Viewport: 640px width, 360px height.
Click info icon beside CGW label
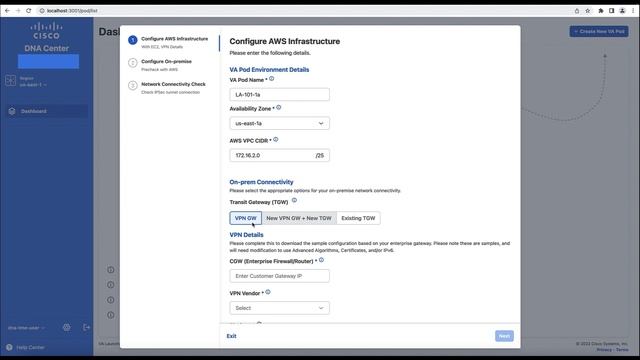(x=321, y=260)
